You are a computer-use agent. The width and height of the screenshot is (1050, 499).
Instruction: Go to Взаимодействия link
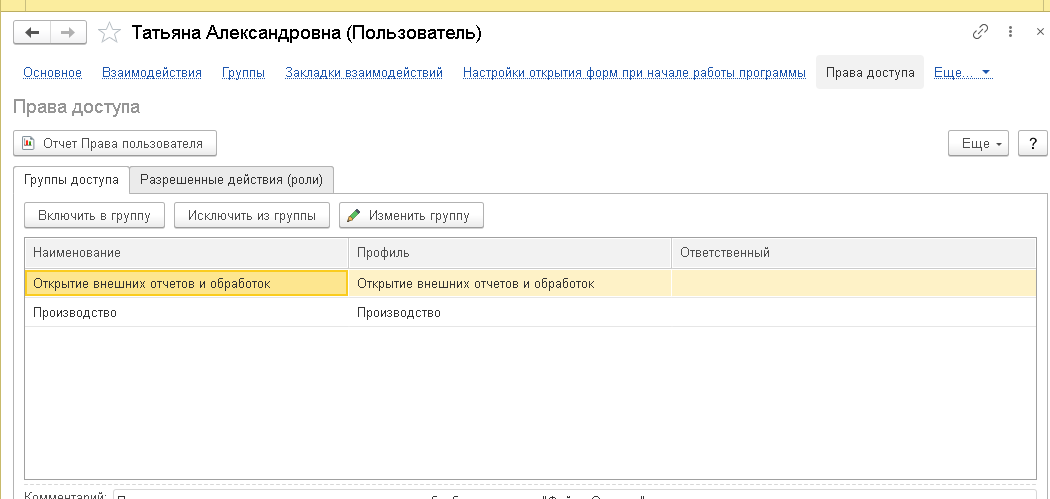click(x=152, y=73)
